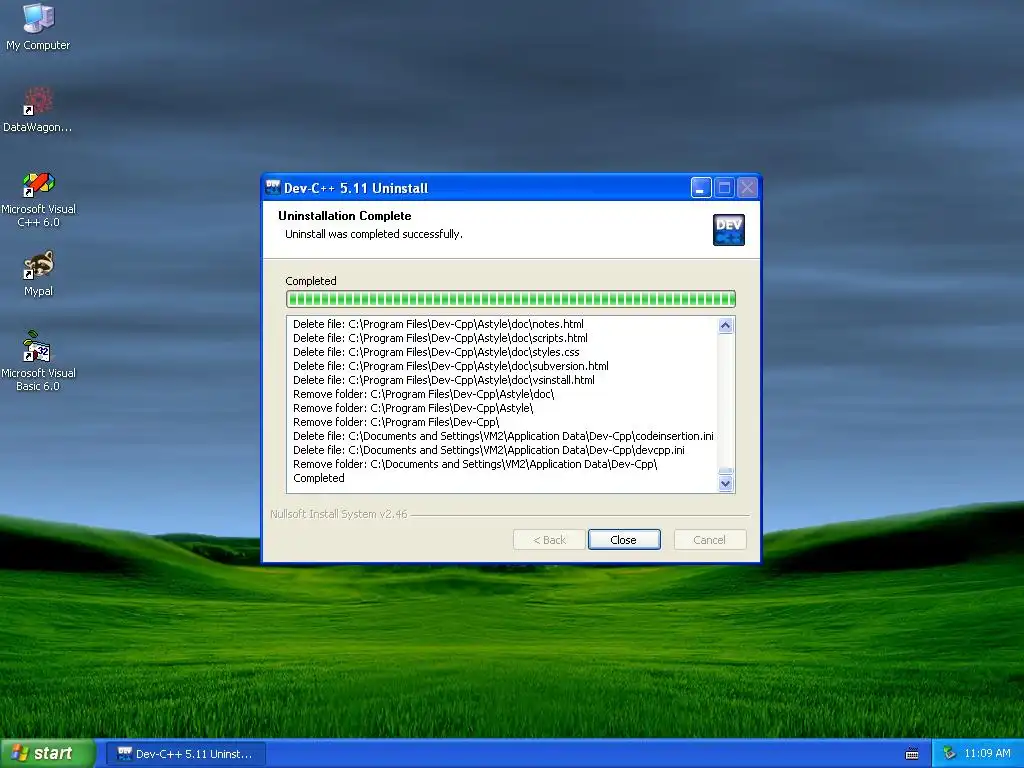Select log line removing Dev-Cpp\Astyle\ folder
1024x768 pixels.
[x=413, y=408]
